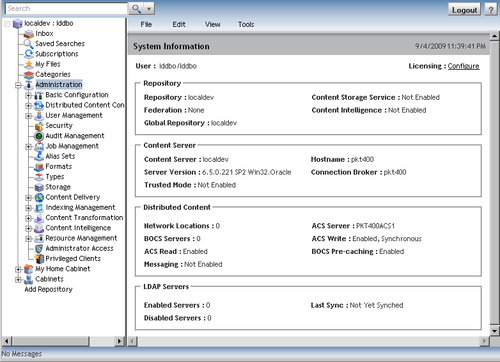Click the content pane scroll-down arrow
The image size is (500, 362).
click(x=494, y=331)
